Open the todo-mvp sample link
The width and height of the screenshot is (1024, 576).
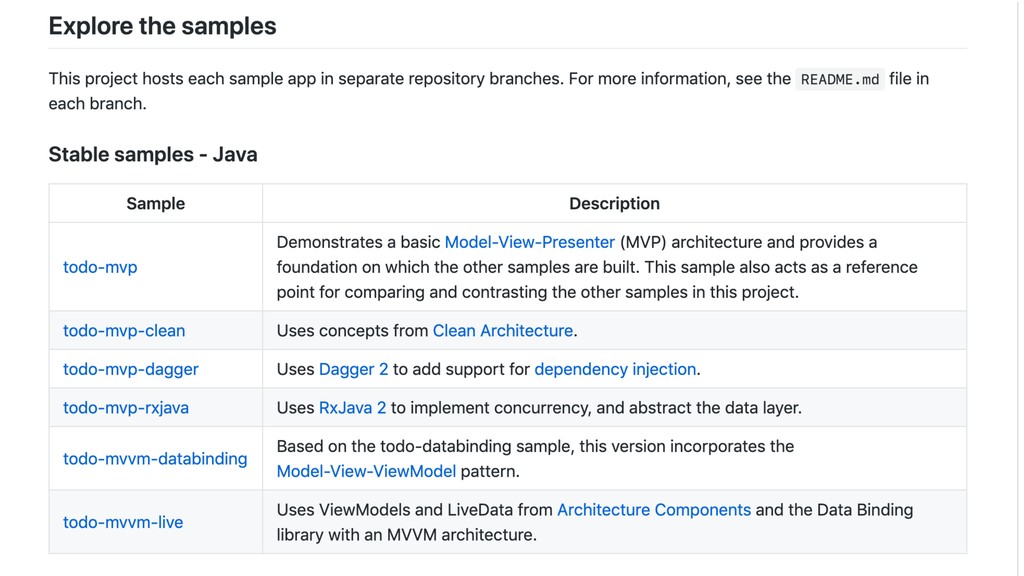coord(100,267)
